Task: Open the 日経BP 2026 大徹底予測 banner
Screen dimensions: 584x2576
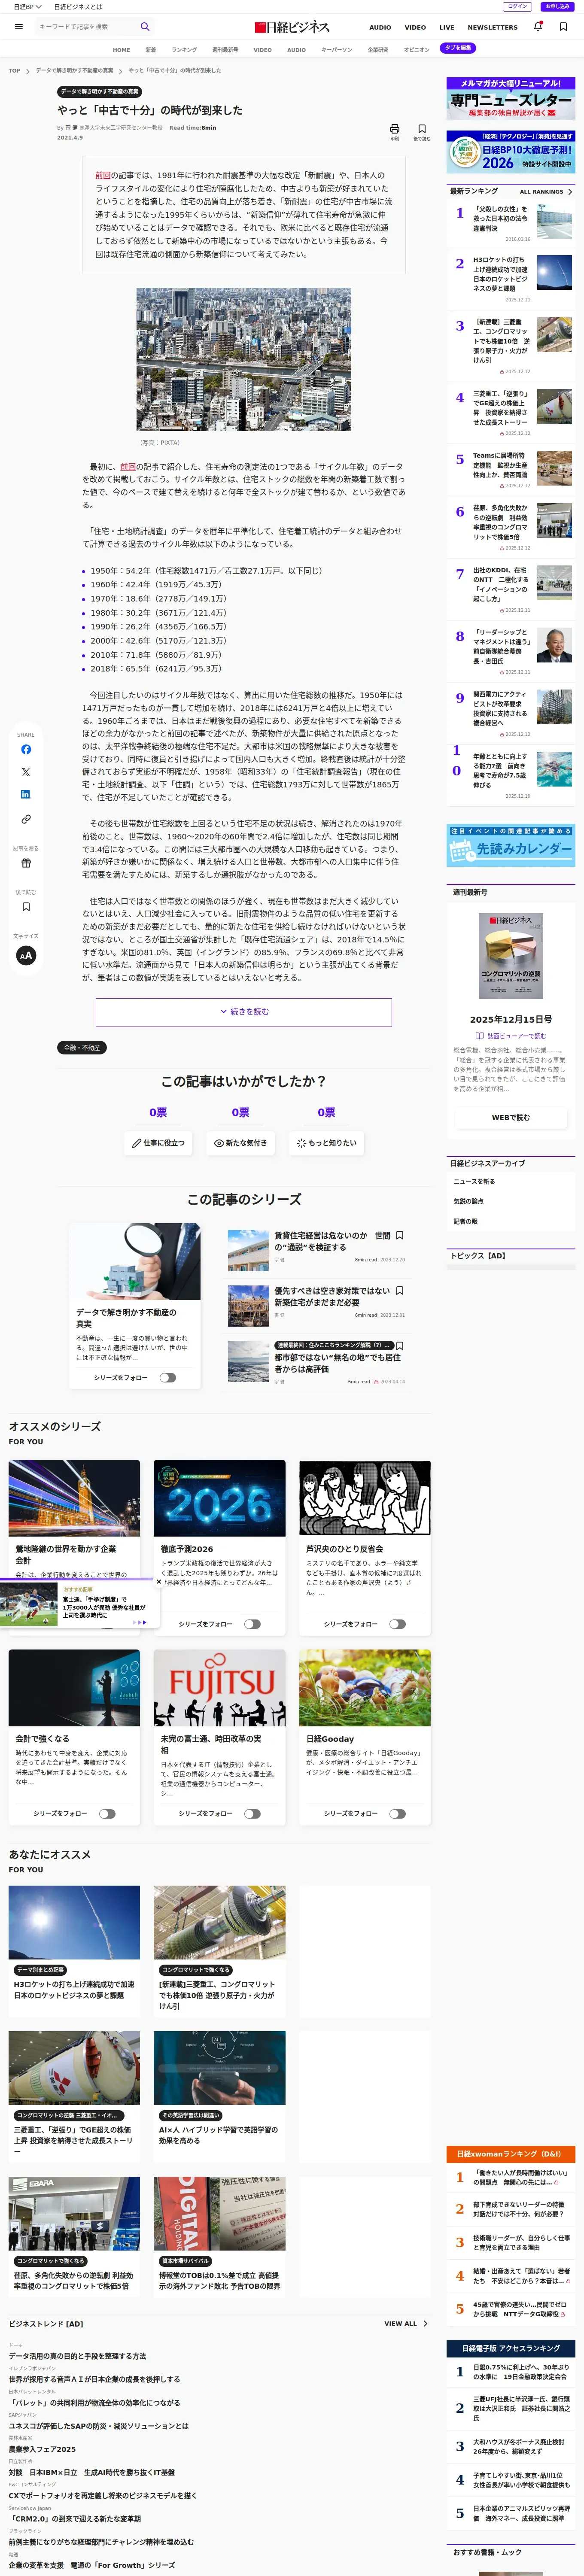Action: tap(510, 151)
